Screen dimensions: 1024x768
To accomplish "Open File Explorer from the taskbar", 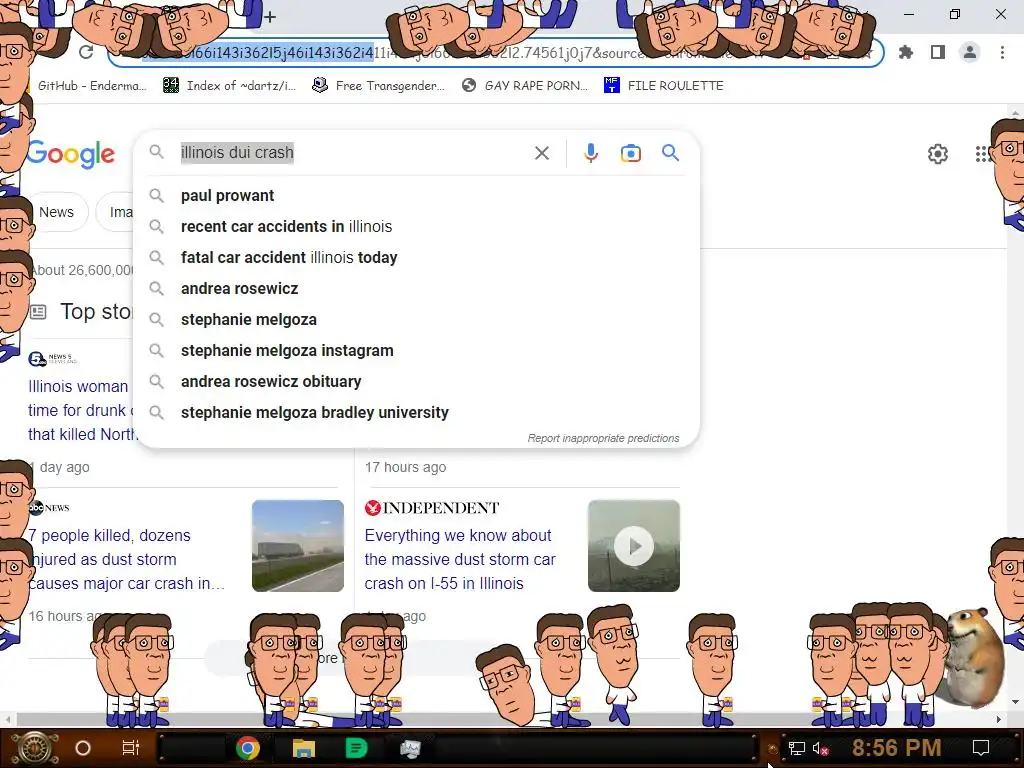I will 304,748.
